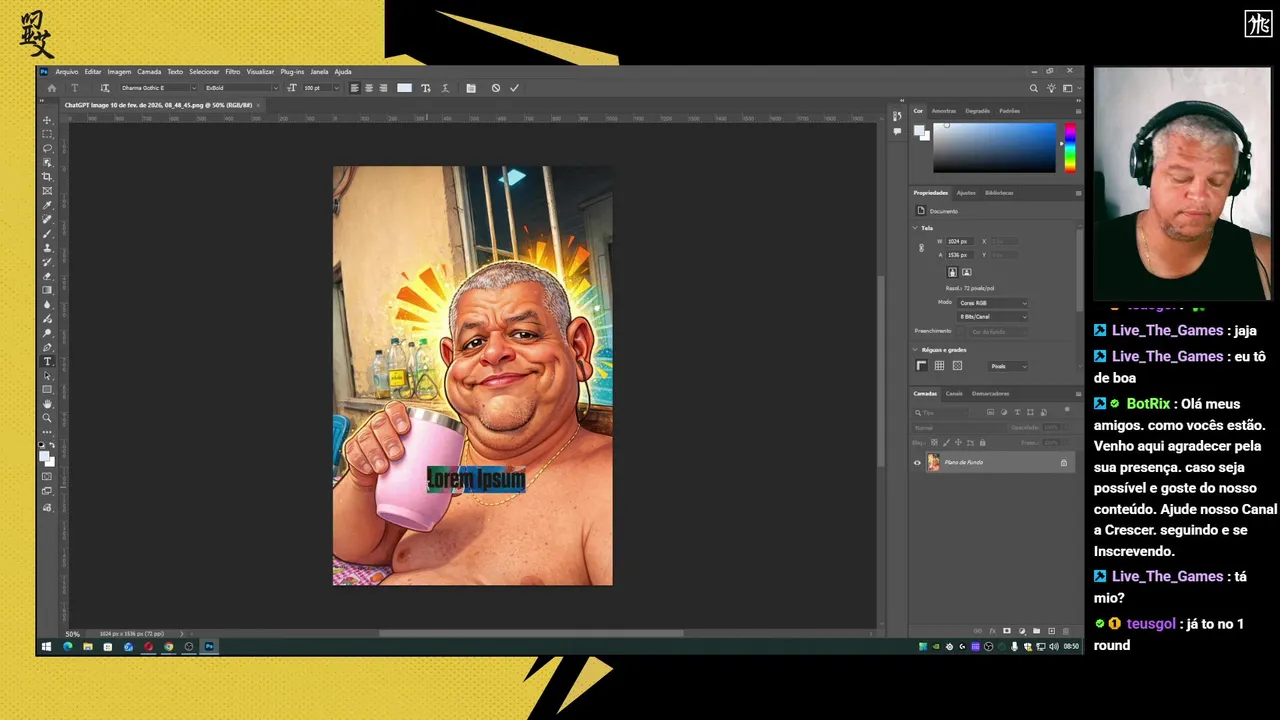1280x720 pixels.
Task: Select the History Brush tool
Action: coord(47,263)
